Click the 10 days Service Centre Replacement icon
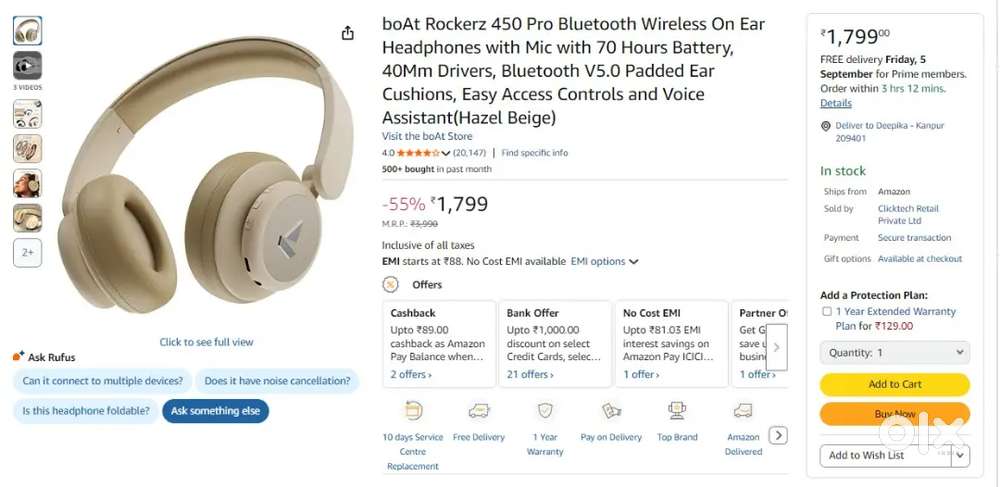Image resolution: width=1000 pixels, height=487 pixels. pyautogui.click(x=413, y=410)
